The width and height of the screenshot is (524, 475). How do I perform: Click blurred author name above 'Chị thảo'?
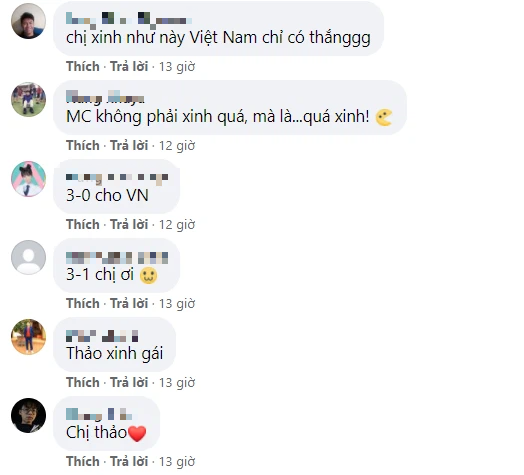(x=99, y=414)
